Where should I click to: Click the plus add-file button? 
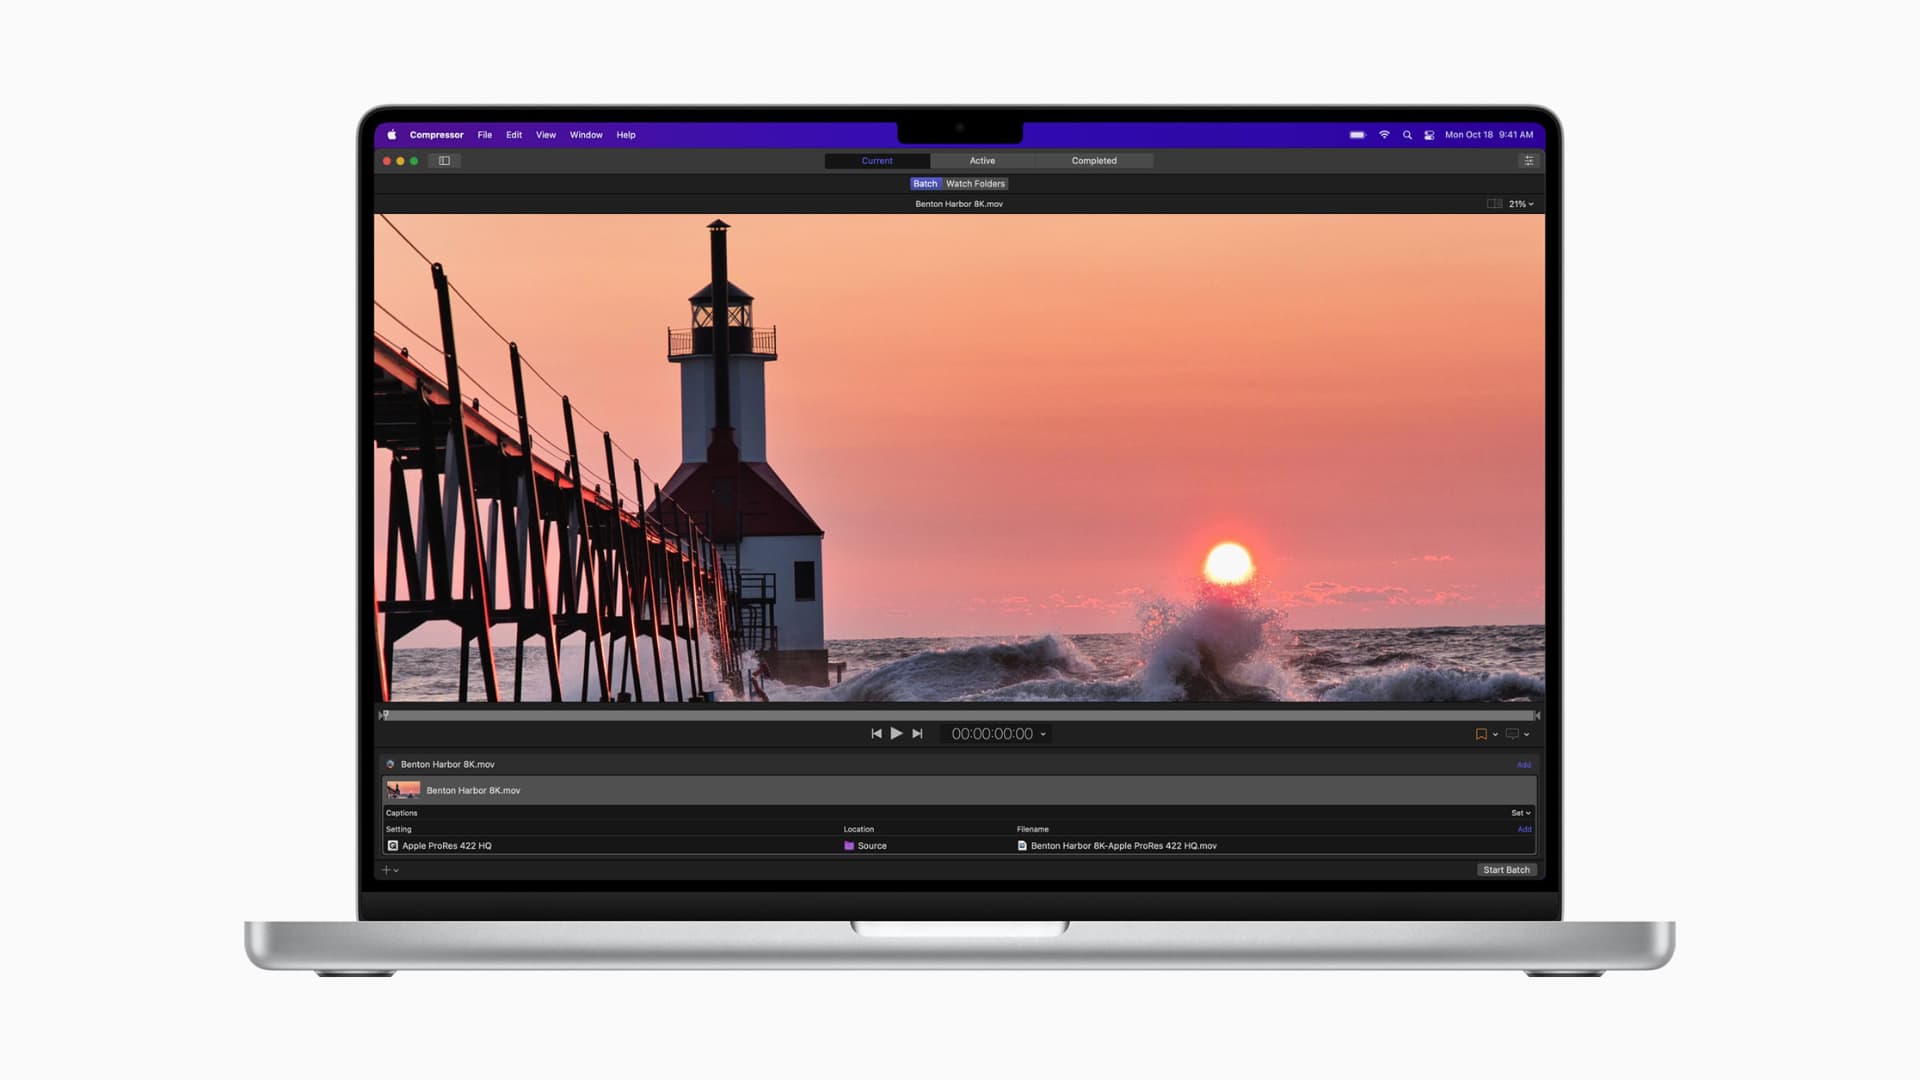387,870
